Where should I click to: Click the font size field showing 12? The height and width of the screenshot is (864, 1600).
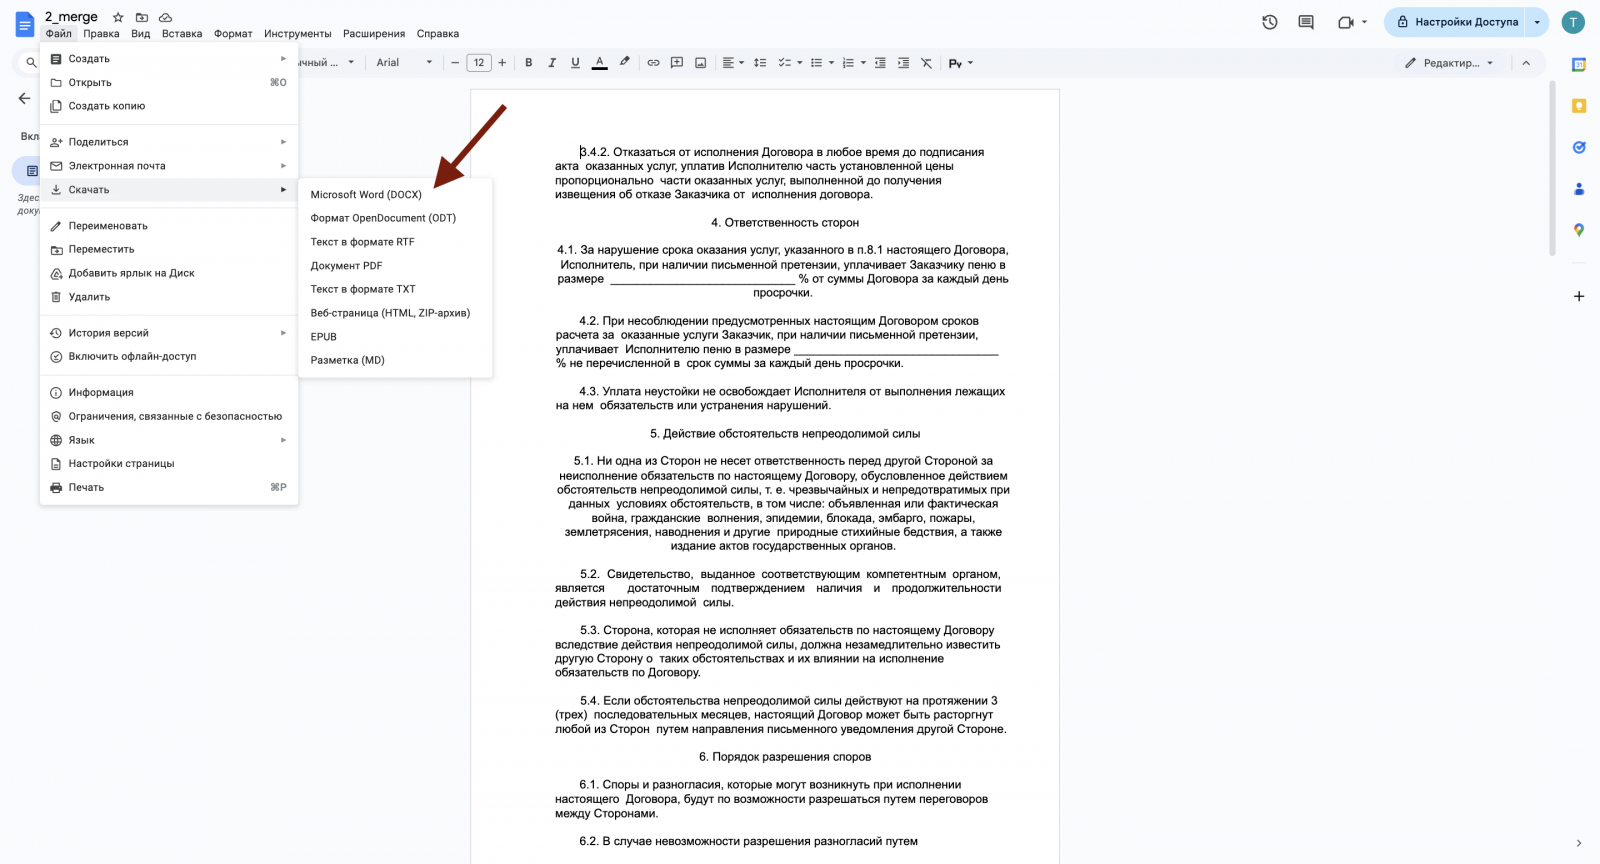coord(479,63)
